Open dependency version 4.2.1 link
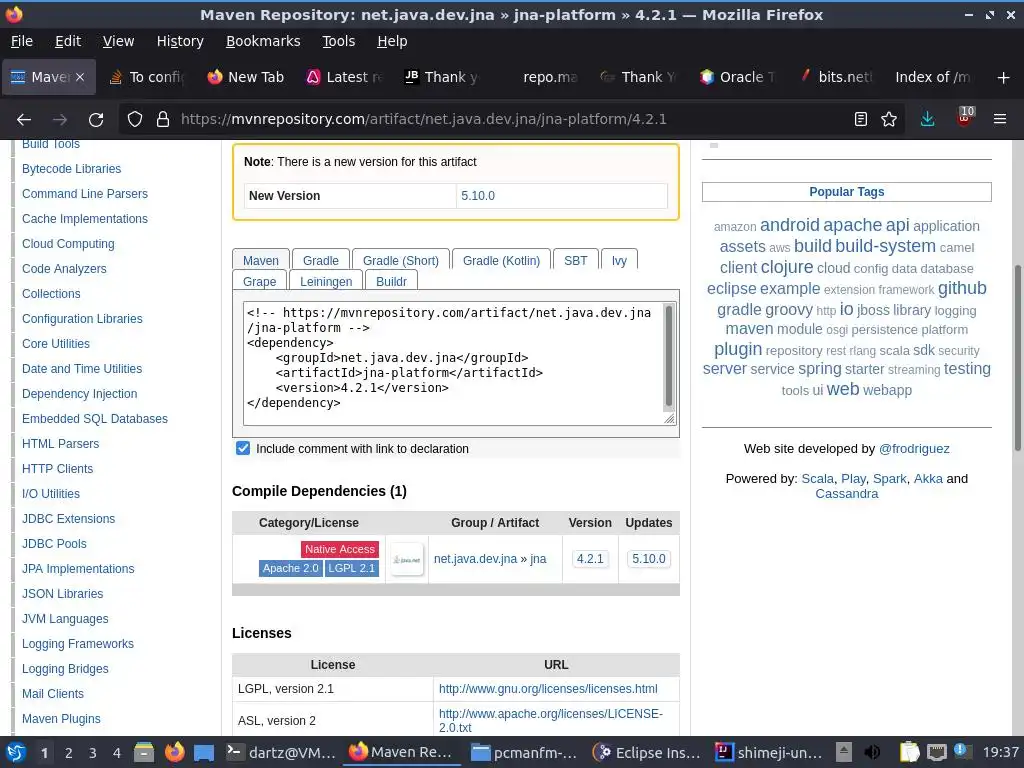The height and width of the screenshot is (768, 1024). click(x=590, y=559)
